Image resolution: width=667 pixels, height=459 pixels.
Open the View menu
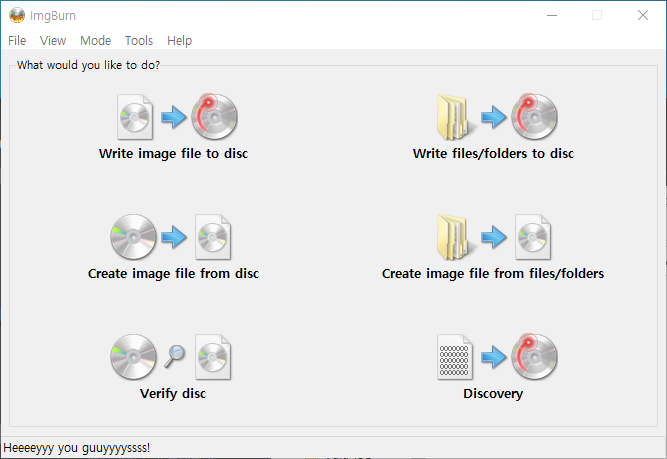coord(53,41)
